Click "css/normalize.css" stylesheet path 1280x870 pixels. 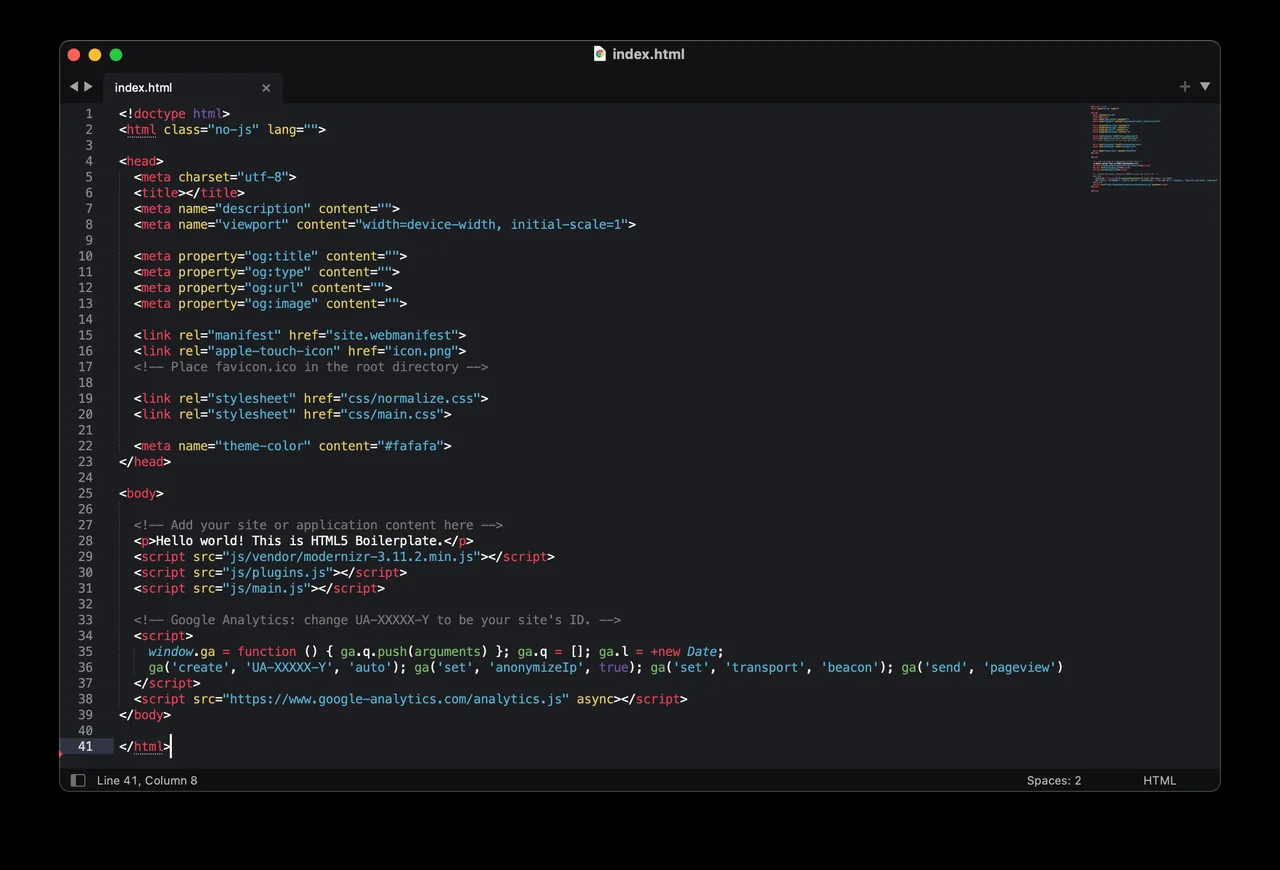tap(411, 398)
